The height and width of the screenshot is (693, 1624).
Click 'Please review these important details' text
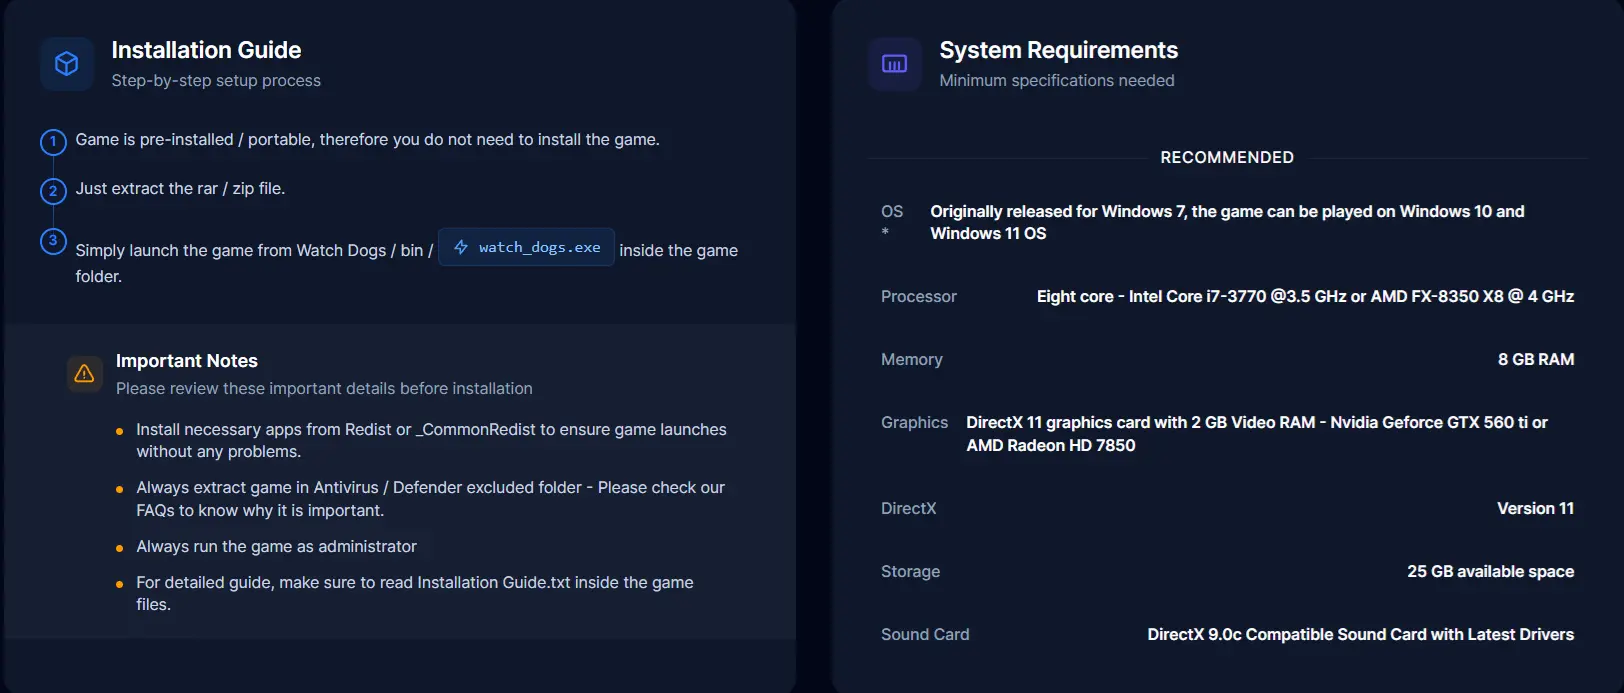pos(324,389)
